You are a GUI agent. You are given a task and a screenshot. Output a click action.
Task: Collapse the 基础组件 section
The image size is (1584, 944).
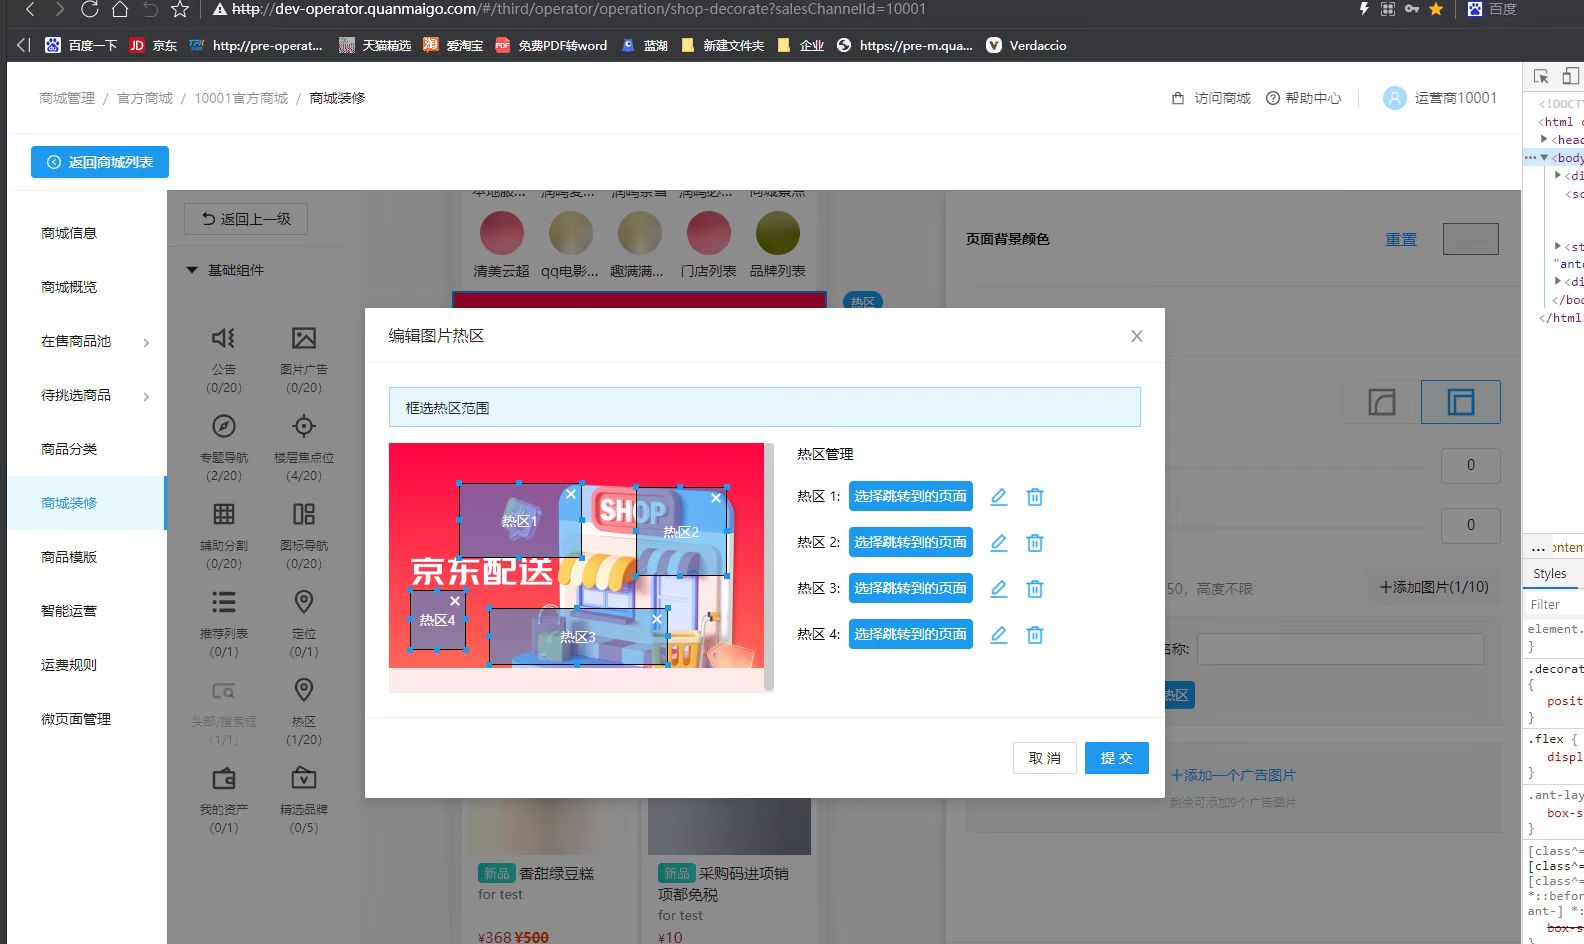(192, 270)
